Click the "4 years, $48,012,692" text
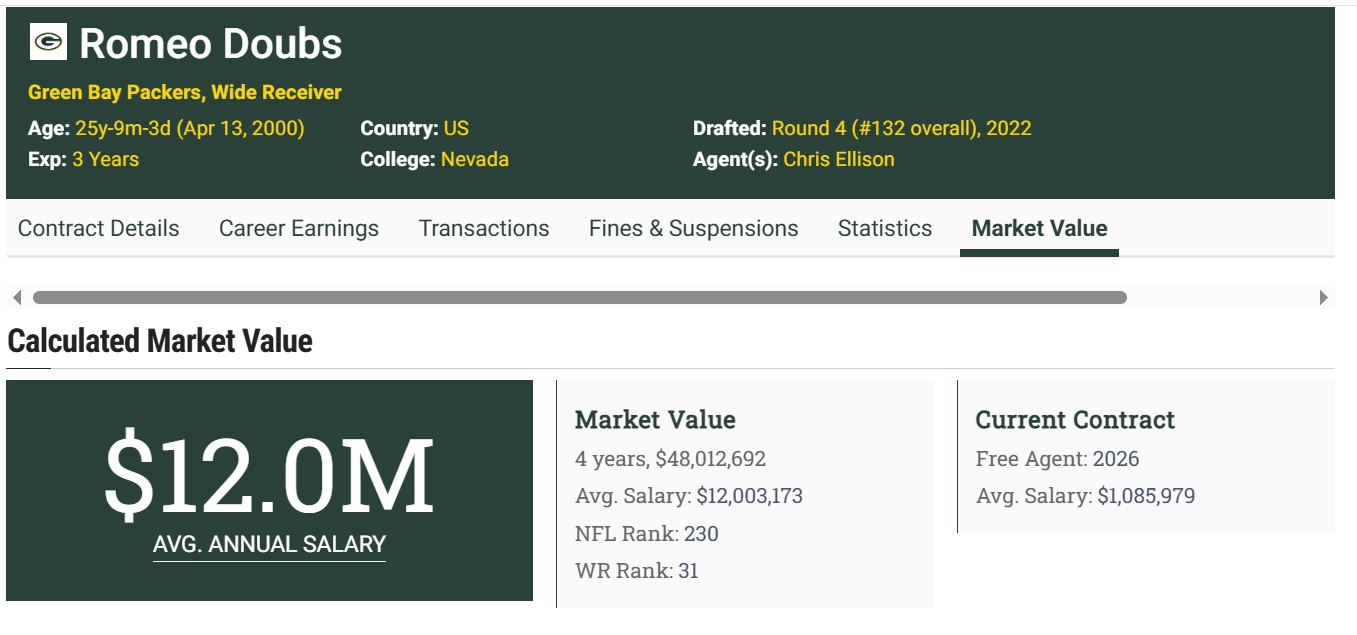The width and height of the screenshot is (1357, 635). pyautogui.click(x=670, y=459)
